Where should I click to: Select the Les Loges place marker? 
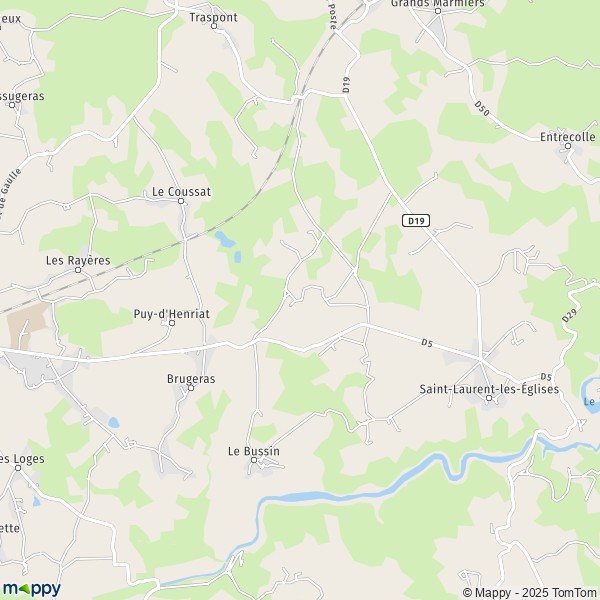18,468
